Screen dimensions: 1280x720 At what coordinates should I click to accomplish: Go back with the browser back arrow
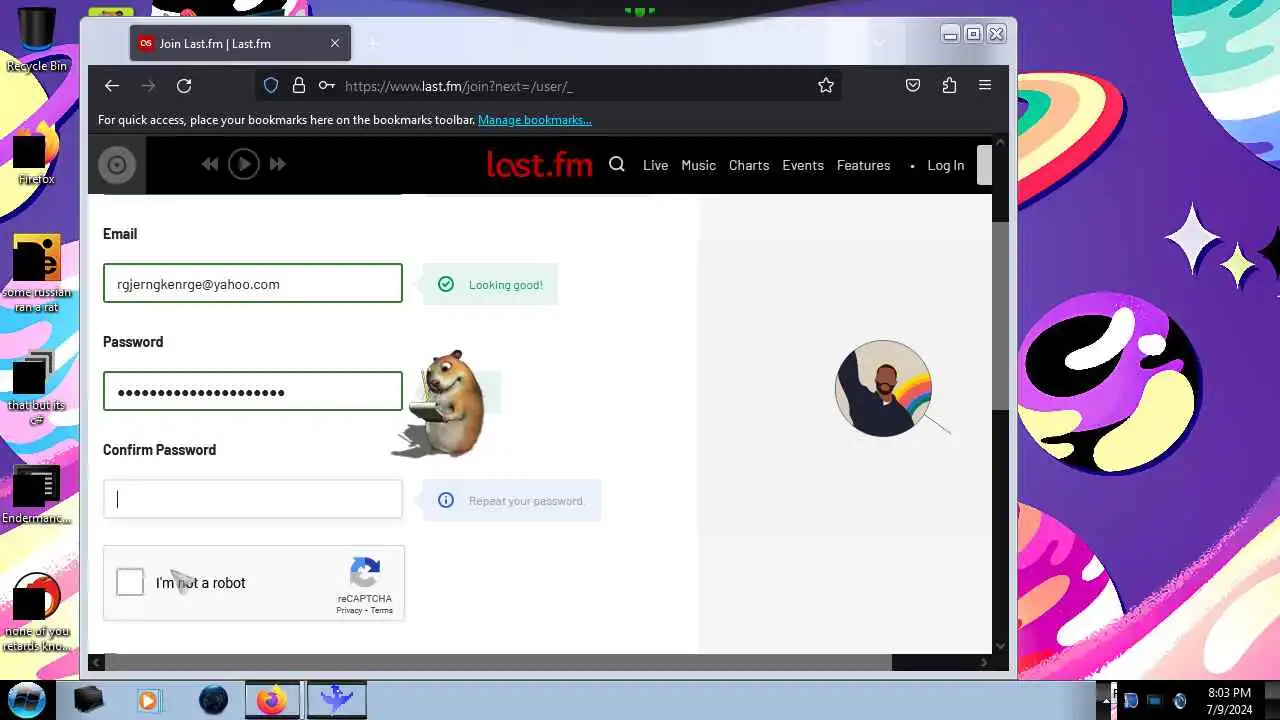(x=112, y=86)
